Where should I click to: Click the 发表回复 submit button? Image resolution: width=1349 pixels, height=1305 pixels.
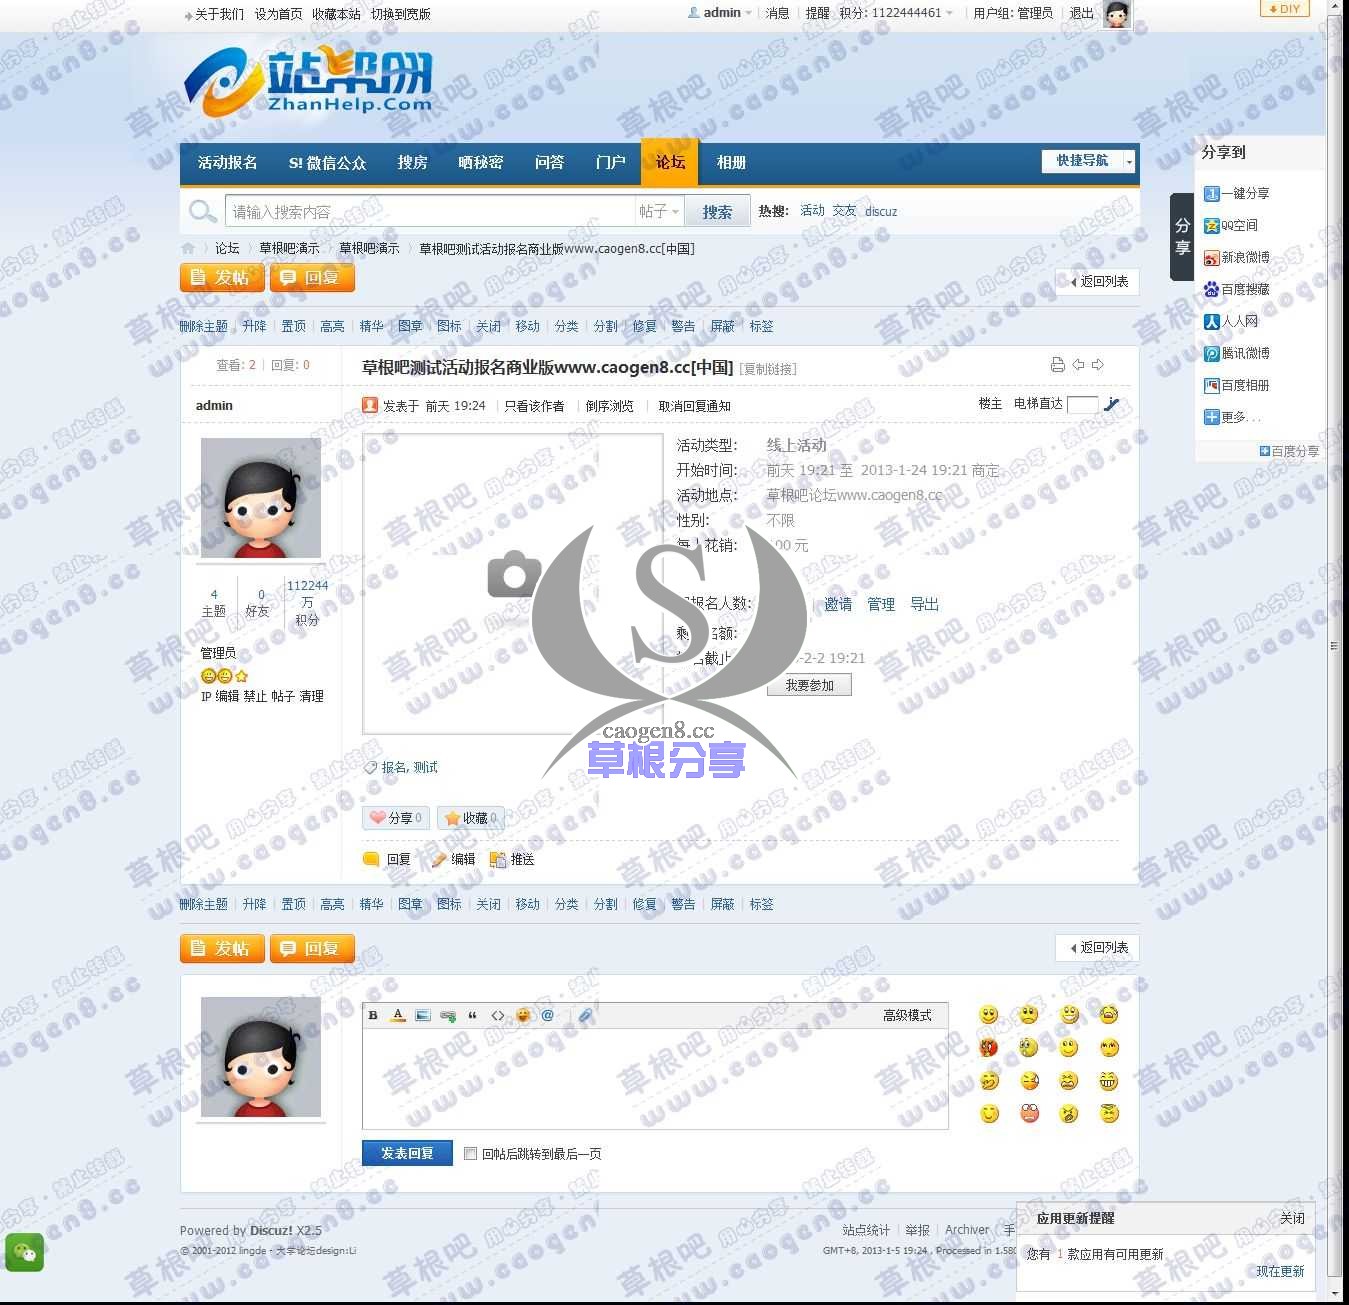(x=407, y=1153)
